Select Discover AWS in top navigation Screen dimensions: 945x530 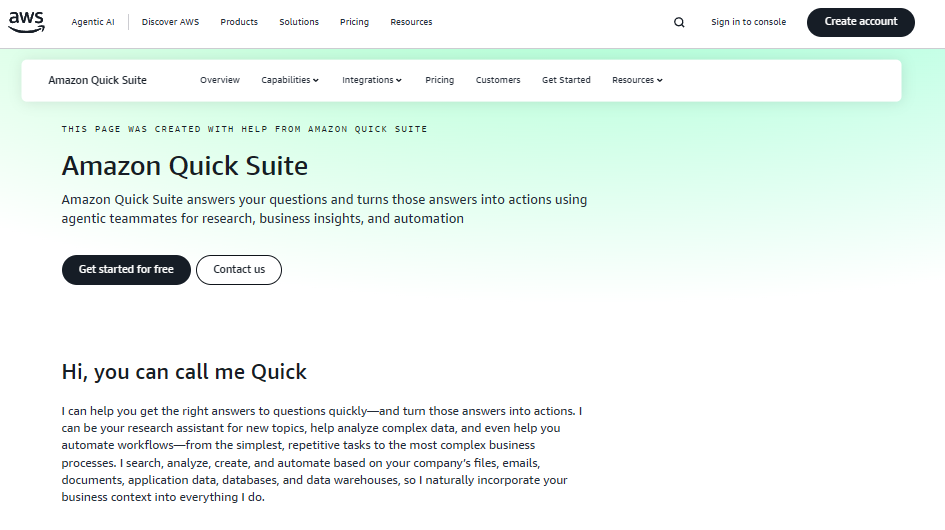170,22
